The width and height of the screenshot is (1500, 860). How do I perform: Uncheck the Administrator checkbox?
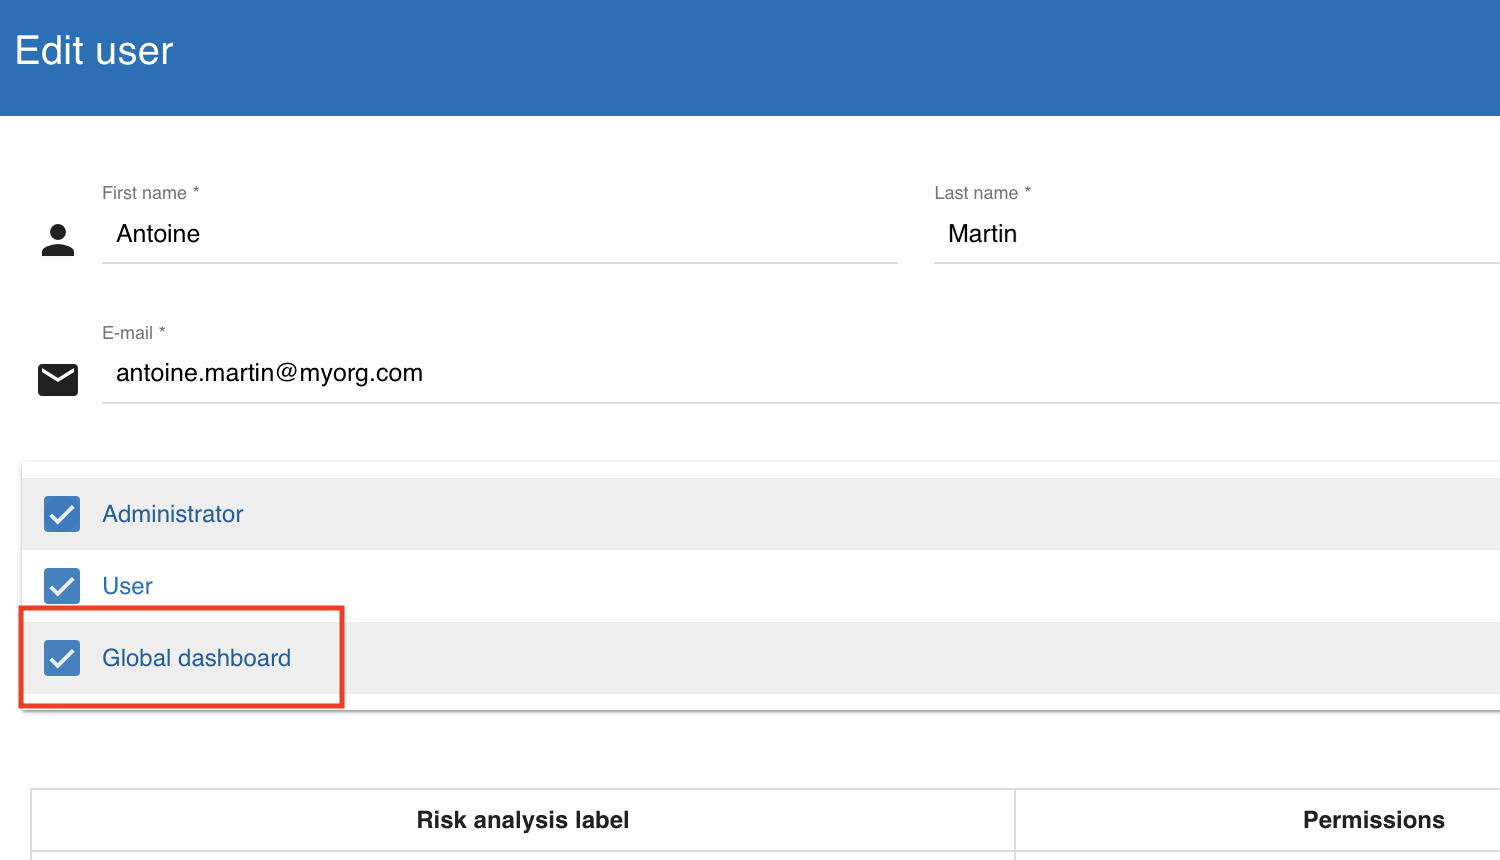pos(62,514)
